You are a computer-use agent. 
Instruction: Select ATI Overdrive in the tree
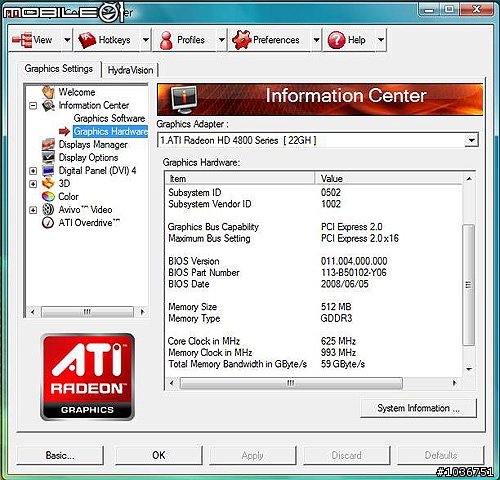(x=89, y=223)
